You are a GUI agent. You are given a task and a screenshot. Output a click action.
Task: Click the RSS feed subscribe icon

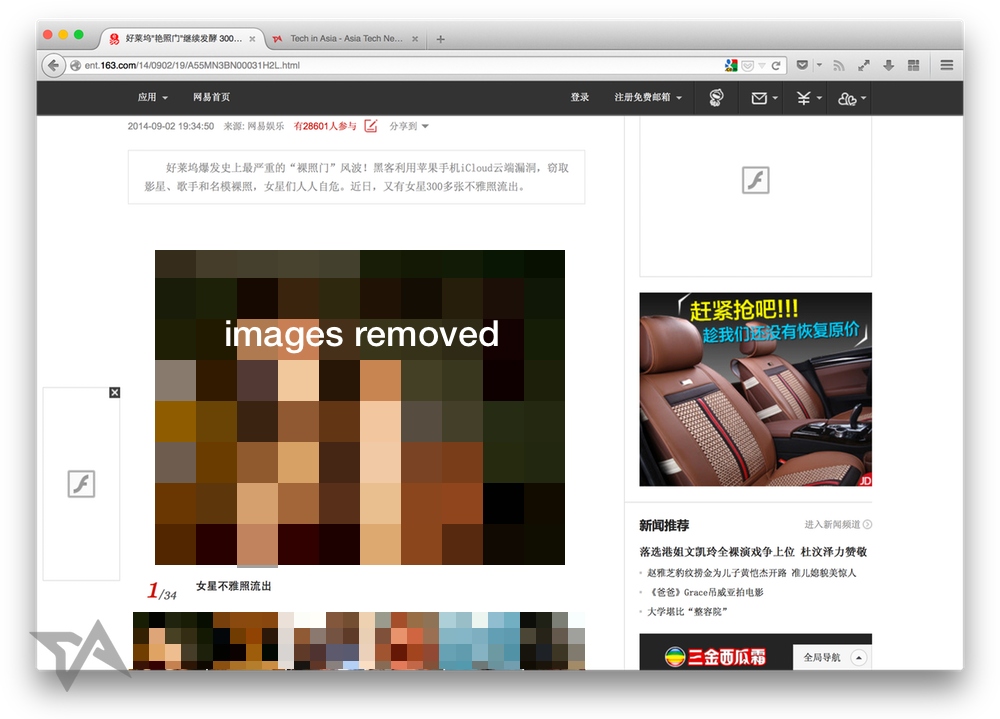[x=839, y=65]
